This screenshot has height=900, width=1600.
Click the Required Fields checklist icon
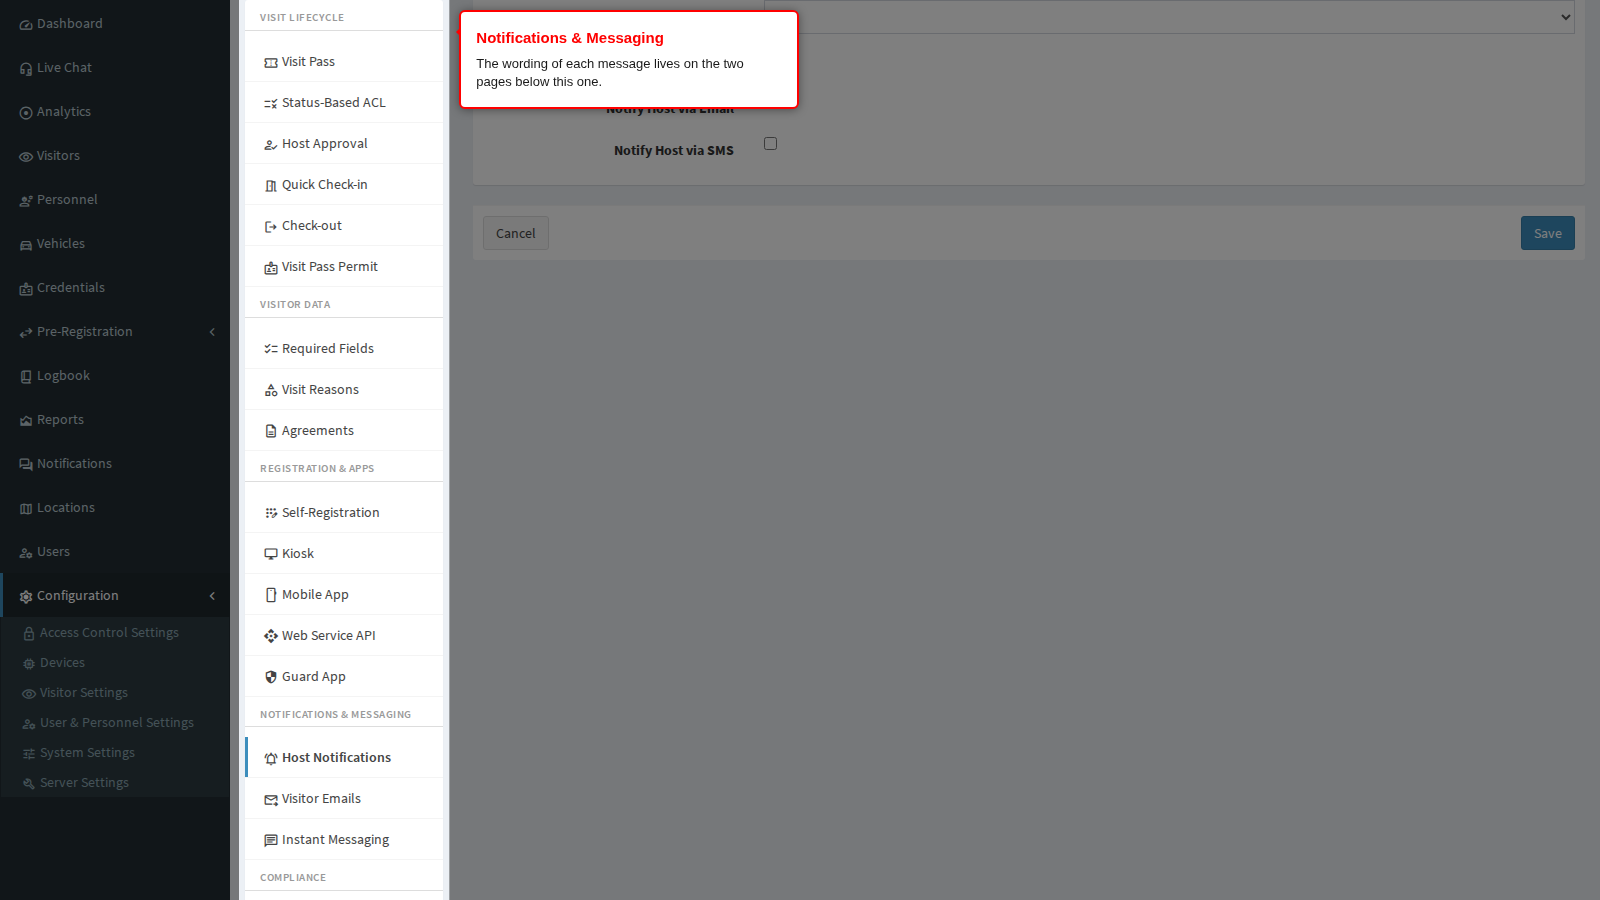tap(271, 349)
